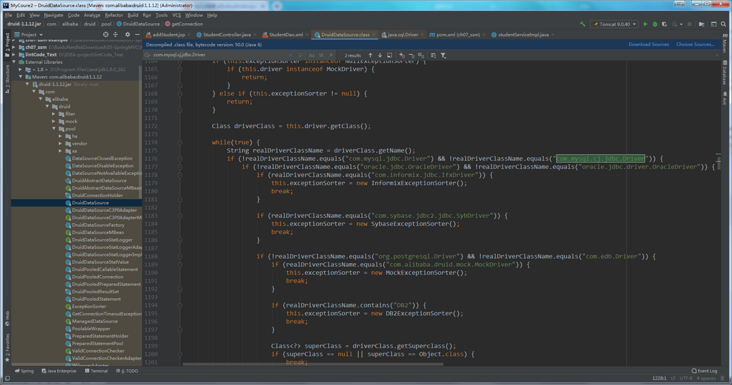The height and width of the screenshot is (385, 732).
Task: Jump to previous search occurrence arrow
Action: point(370,55)
